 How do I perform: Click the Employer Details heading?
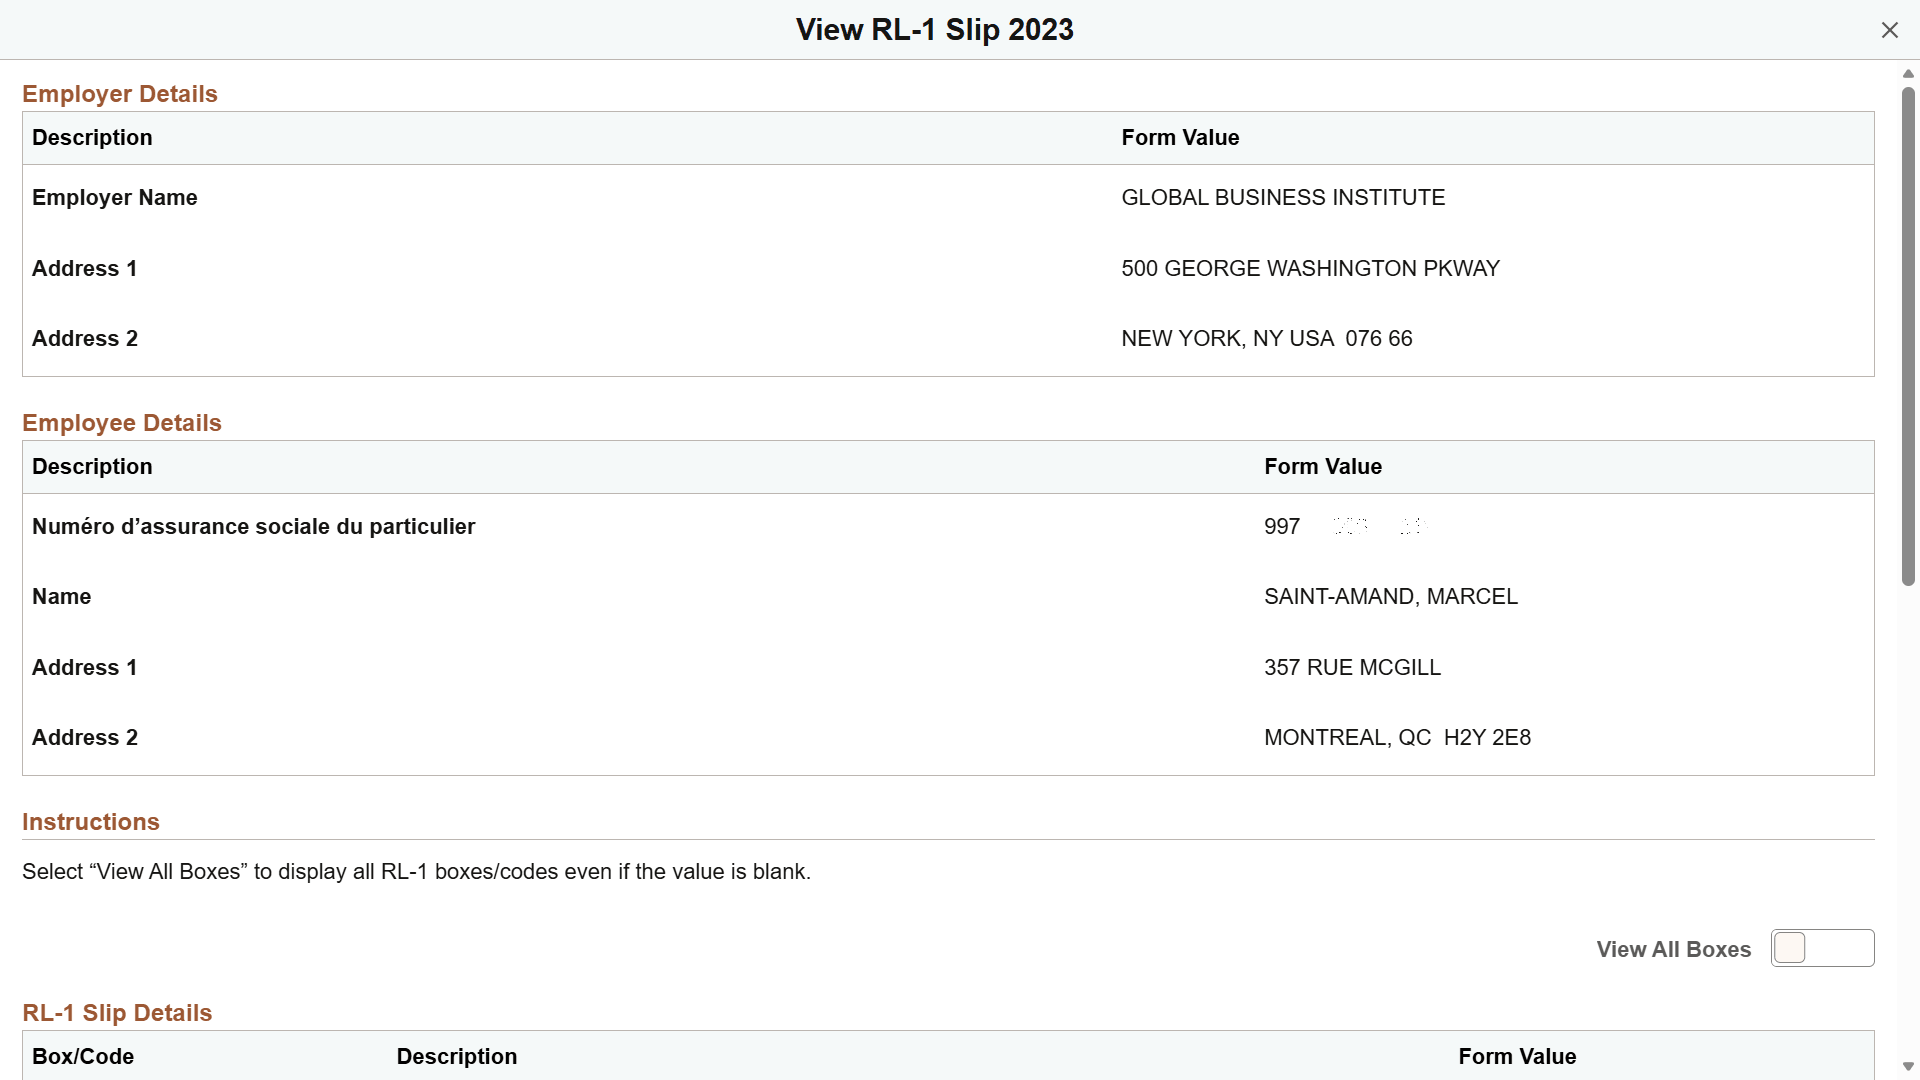coord(119,93)
